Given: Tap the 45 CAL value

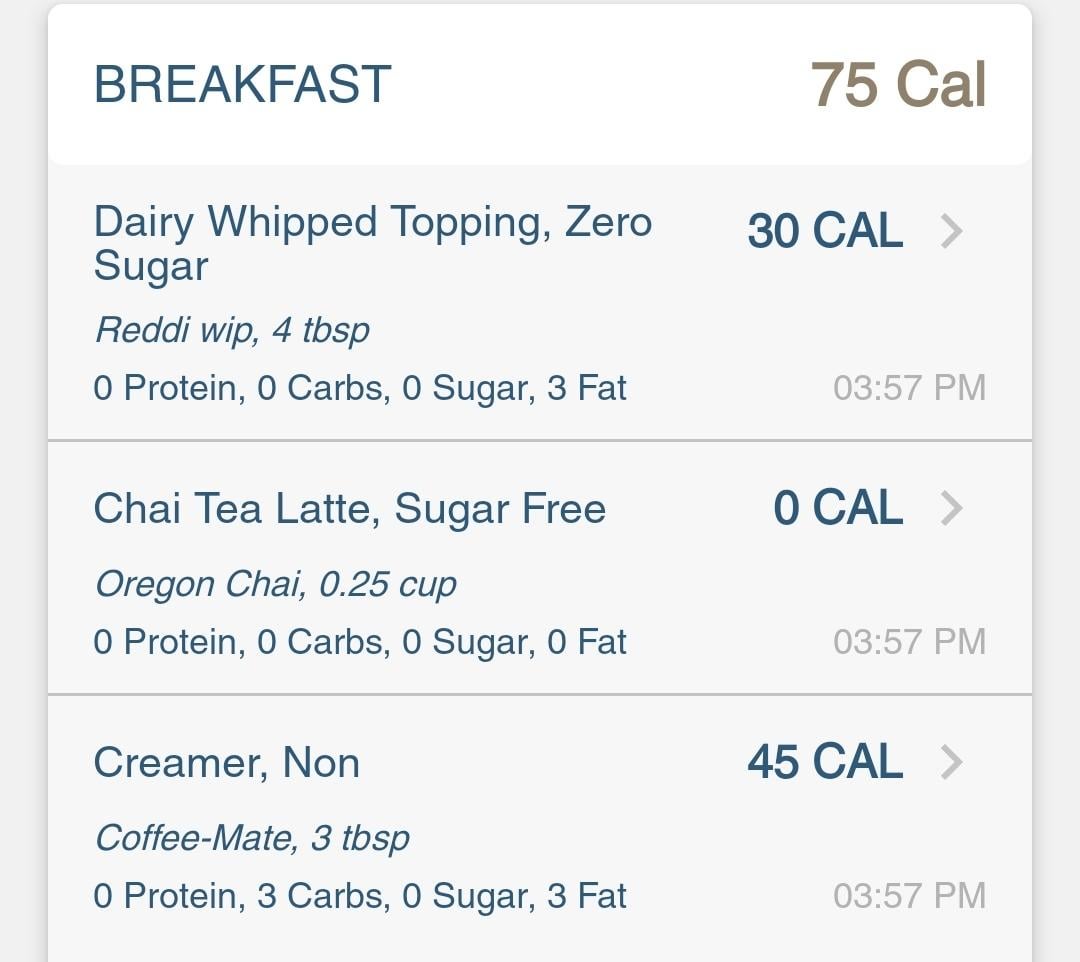Looking at the screenshot, I should point(825,762).
